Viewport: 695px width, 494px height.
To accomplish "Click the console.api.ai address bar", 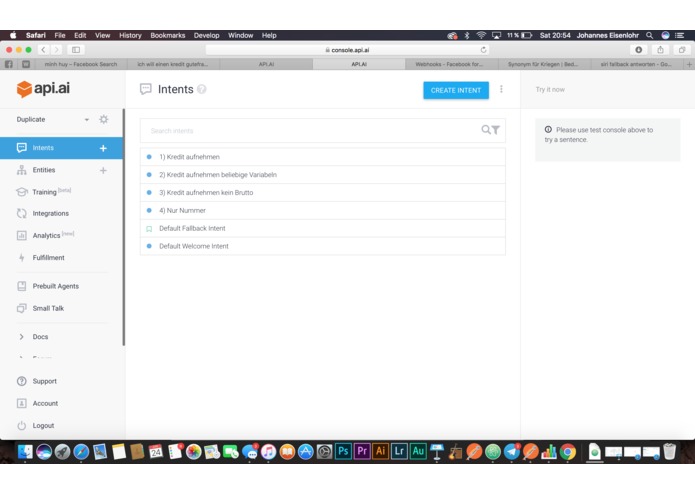I will [x=348, y=50].
